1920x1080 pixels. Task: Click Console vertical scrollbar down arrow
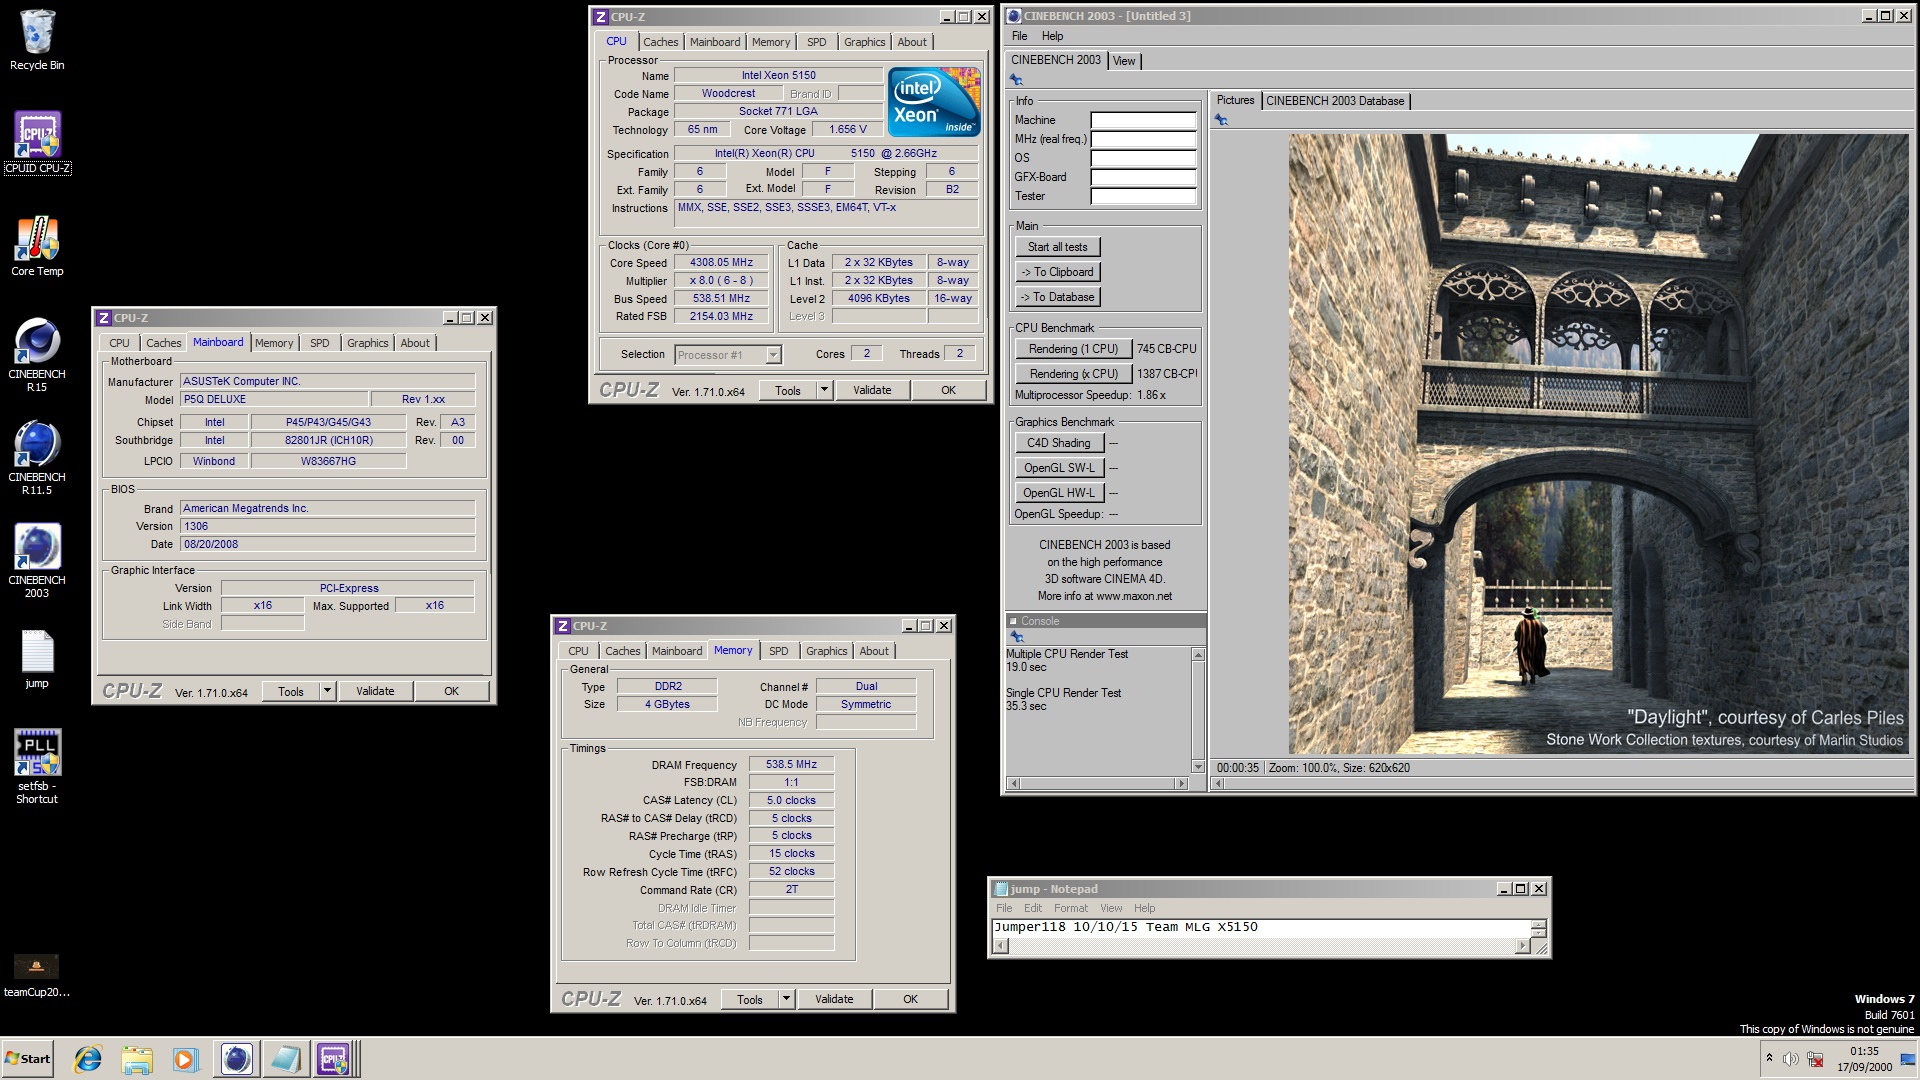pyautogui.click(x=1198, y=767)
